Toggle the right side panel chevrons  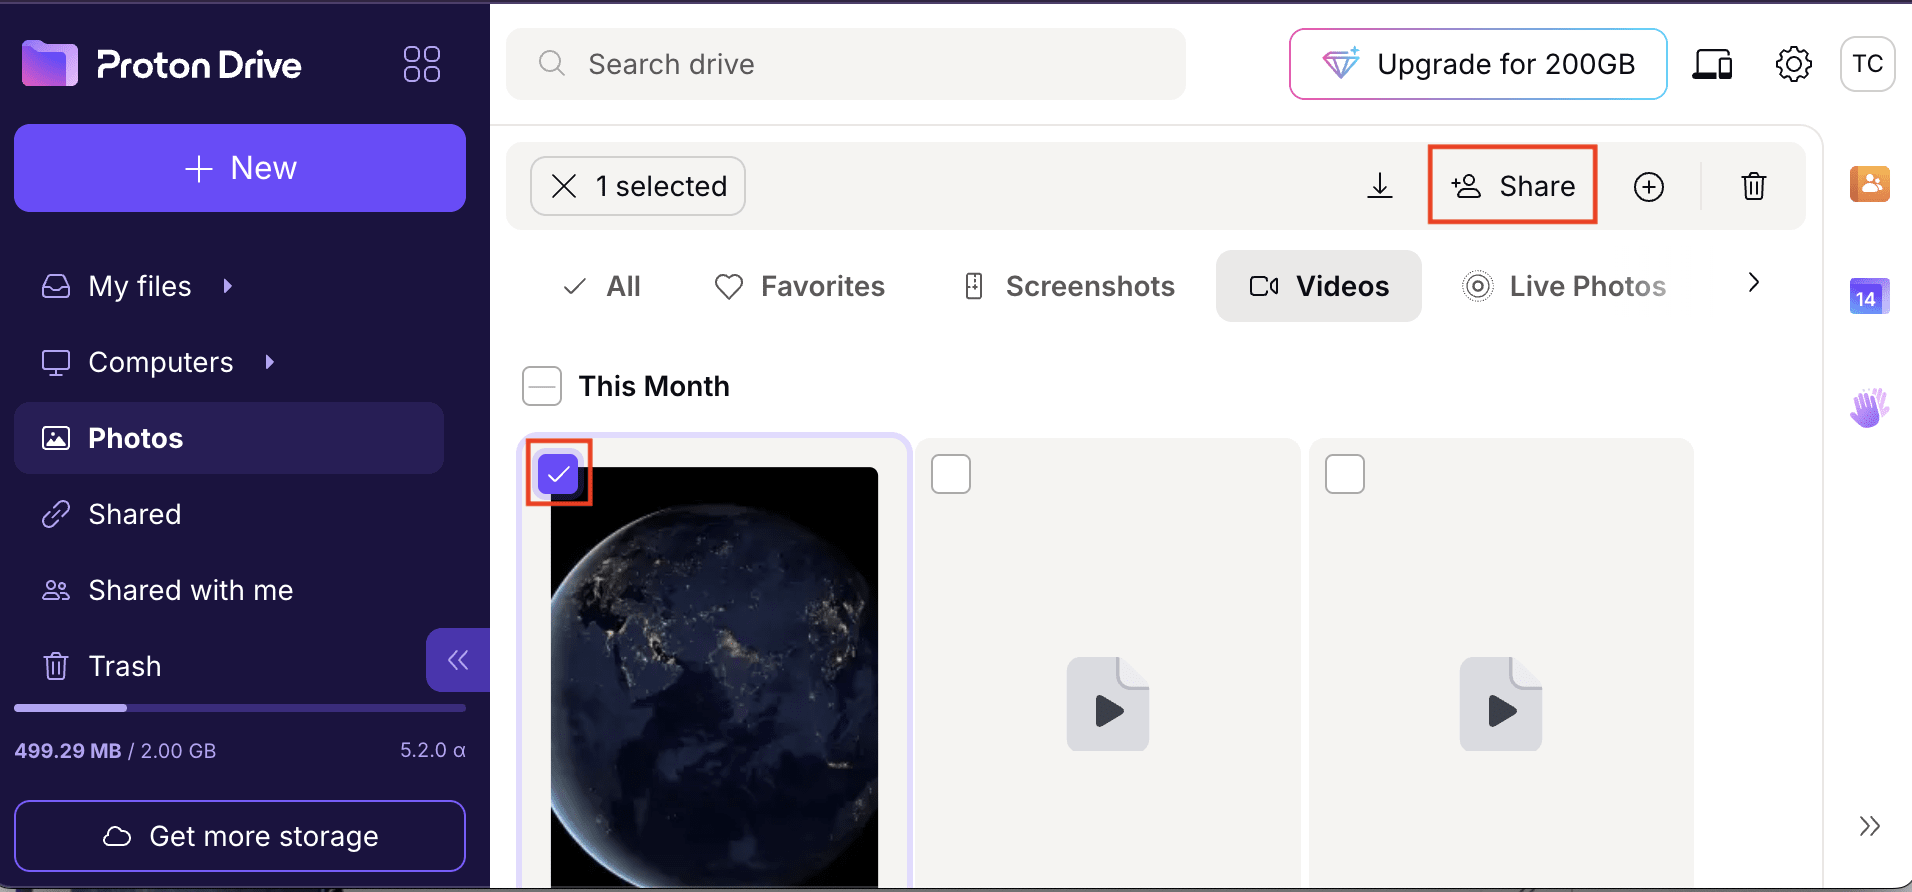1869,826
